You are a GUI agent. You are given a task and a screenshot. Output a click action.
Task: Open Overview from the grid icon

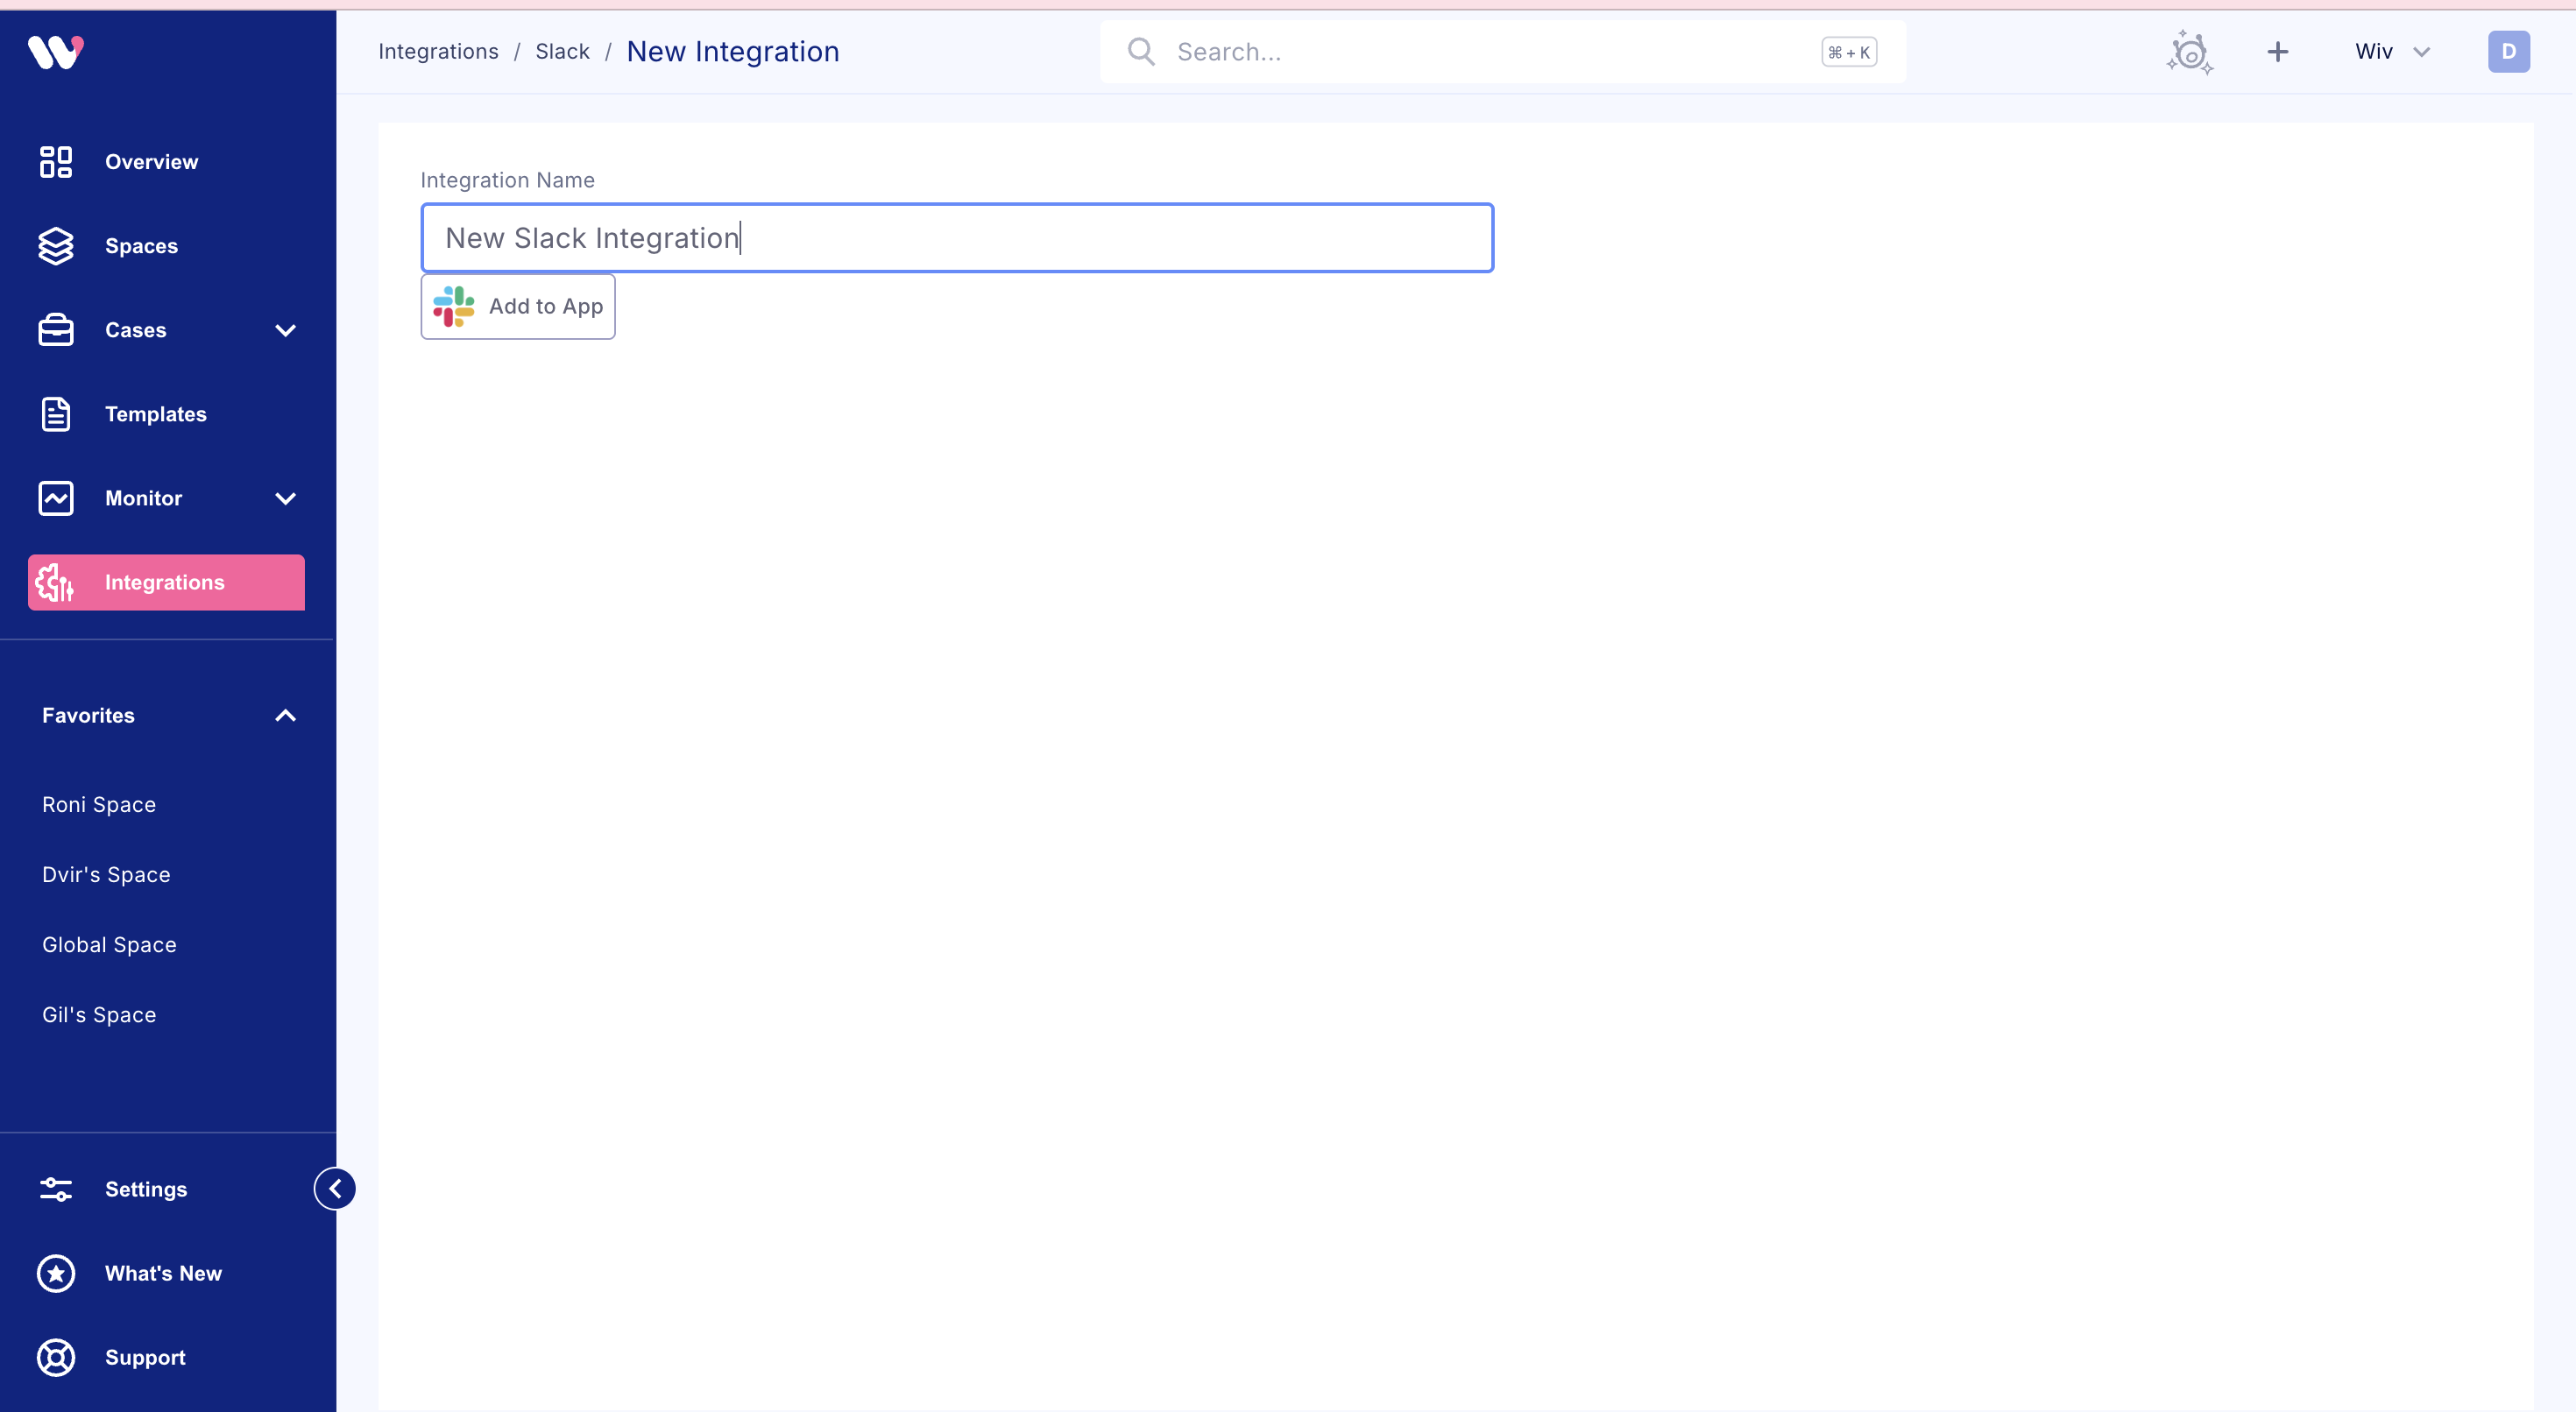tap(56, 161)
